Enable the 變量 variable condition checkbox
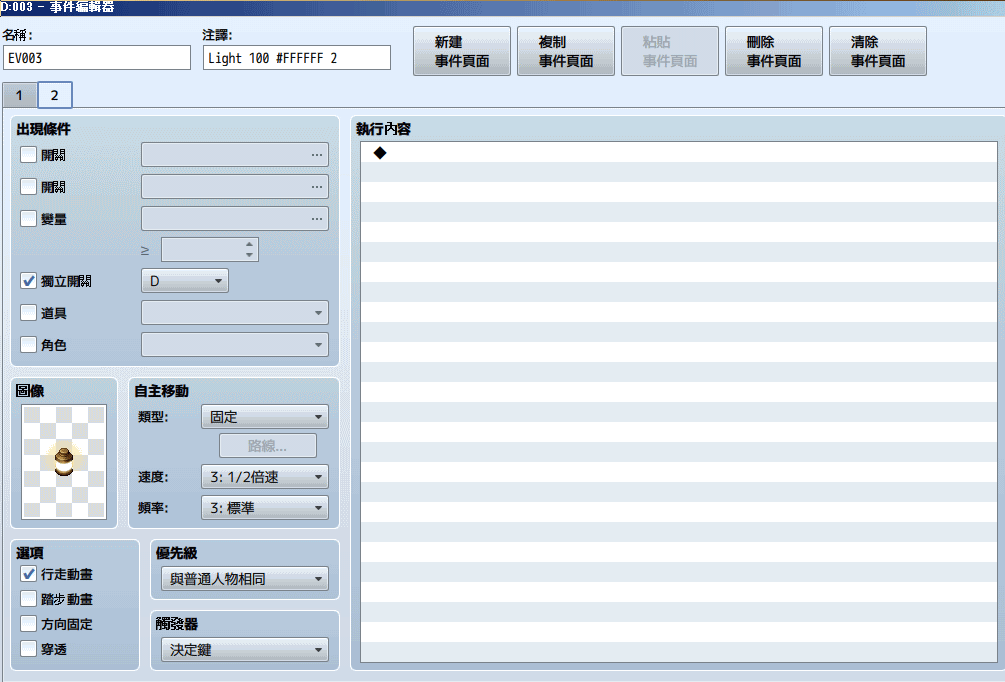This screenshot has width=1005, height=682. 28,219
